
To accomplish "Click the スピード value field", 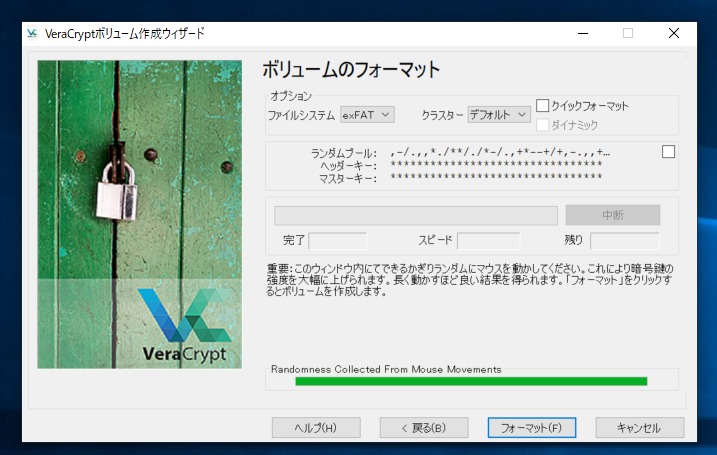I will [489, 241].
